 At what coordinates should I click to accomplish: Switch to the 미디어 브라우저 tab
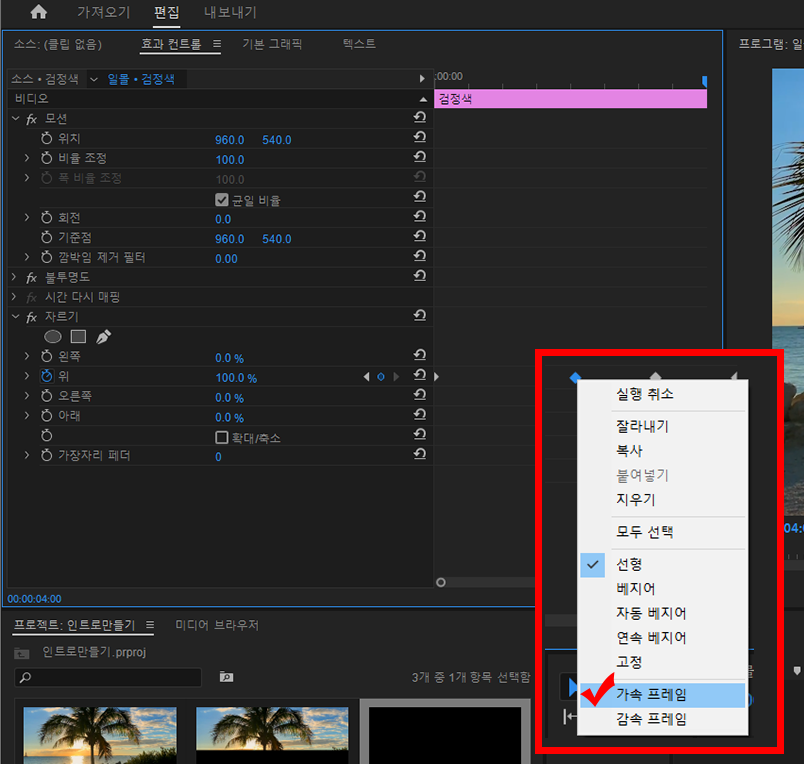click(x=217, y=625)
